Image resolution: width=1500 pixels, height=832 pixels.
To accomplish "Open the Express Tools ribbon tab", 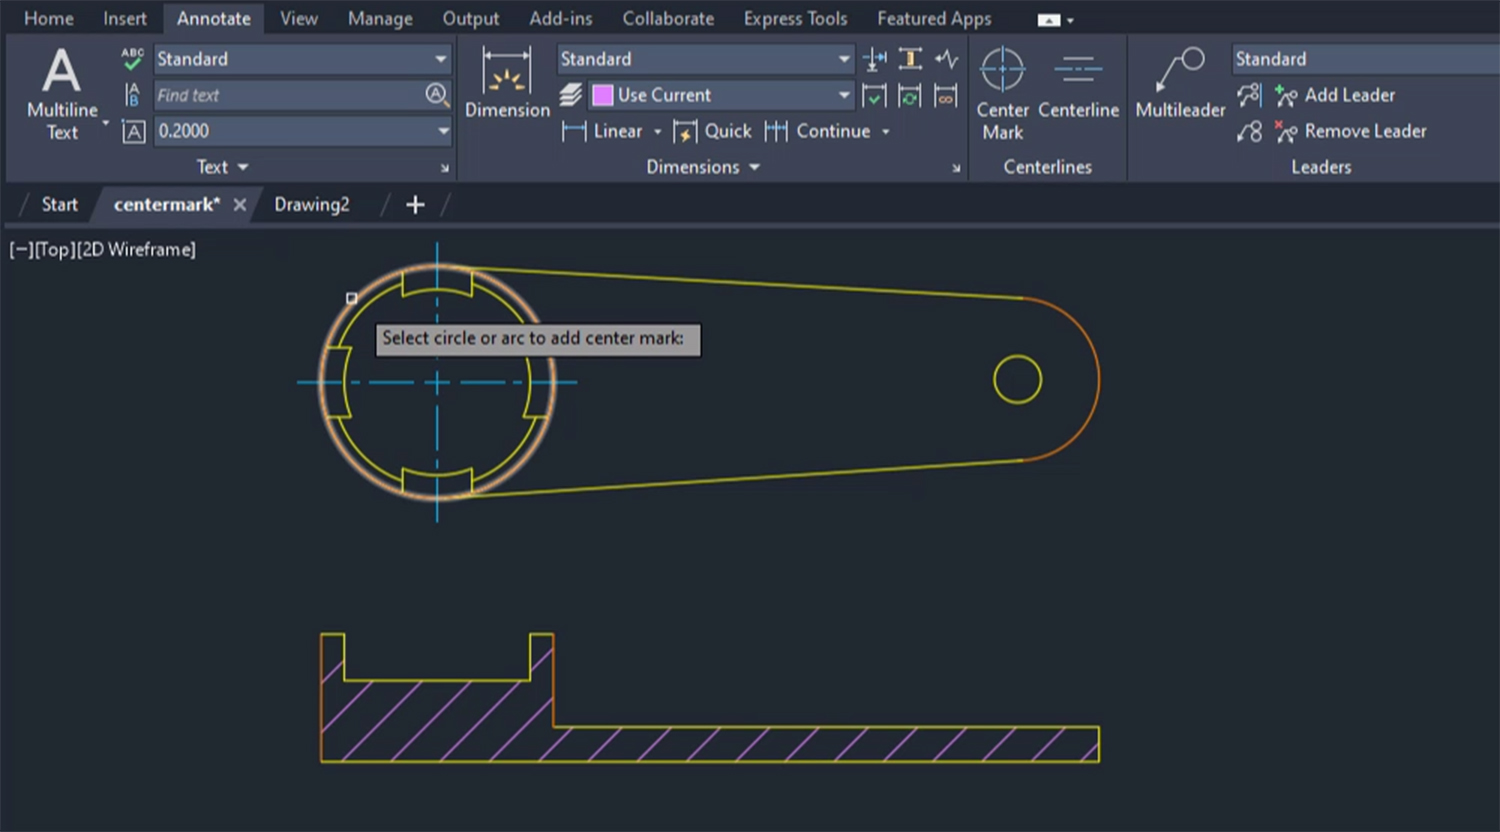I will click(x=794, y=17).
